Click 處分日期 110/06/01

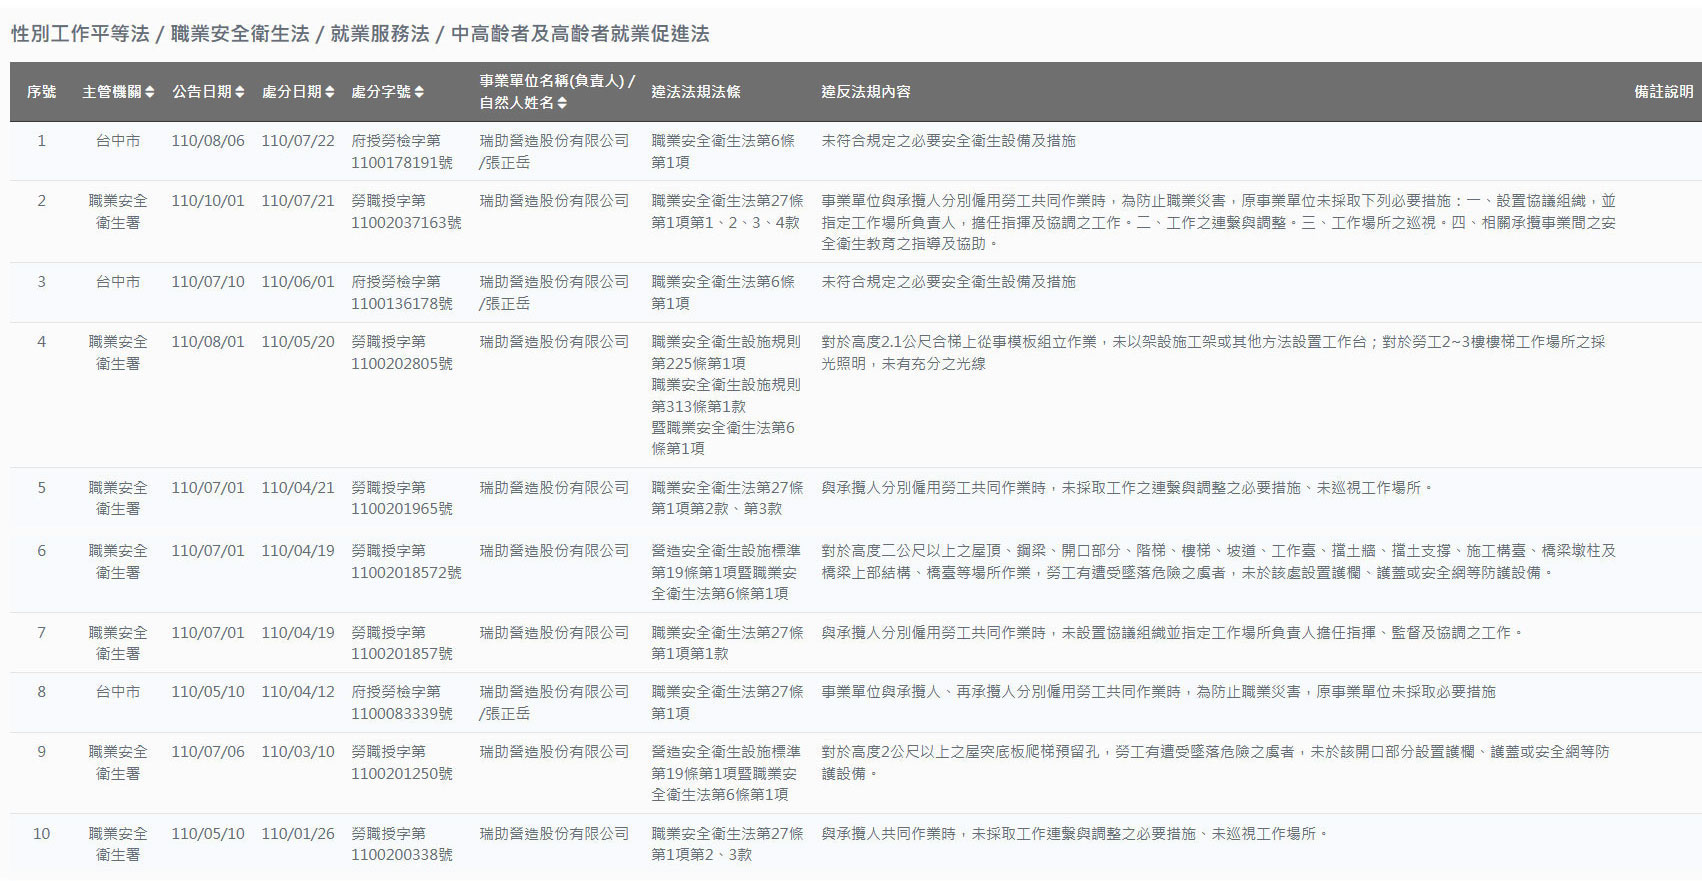click(298, 282)
